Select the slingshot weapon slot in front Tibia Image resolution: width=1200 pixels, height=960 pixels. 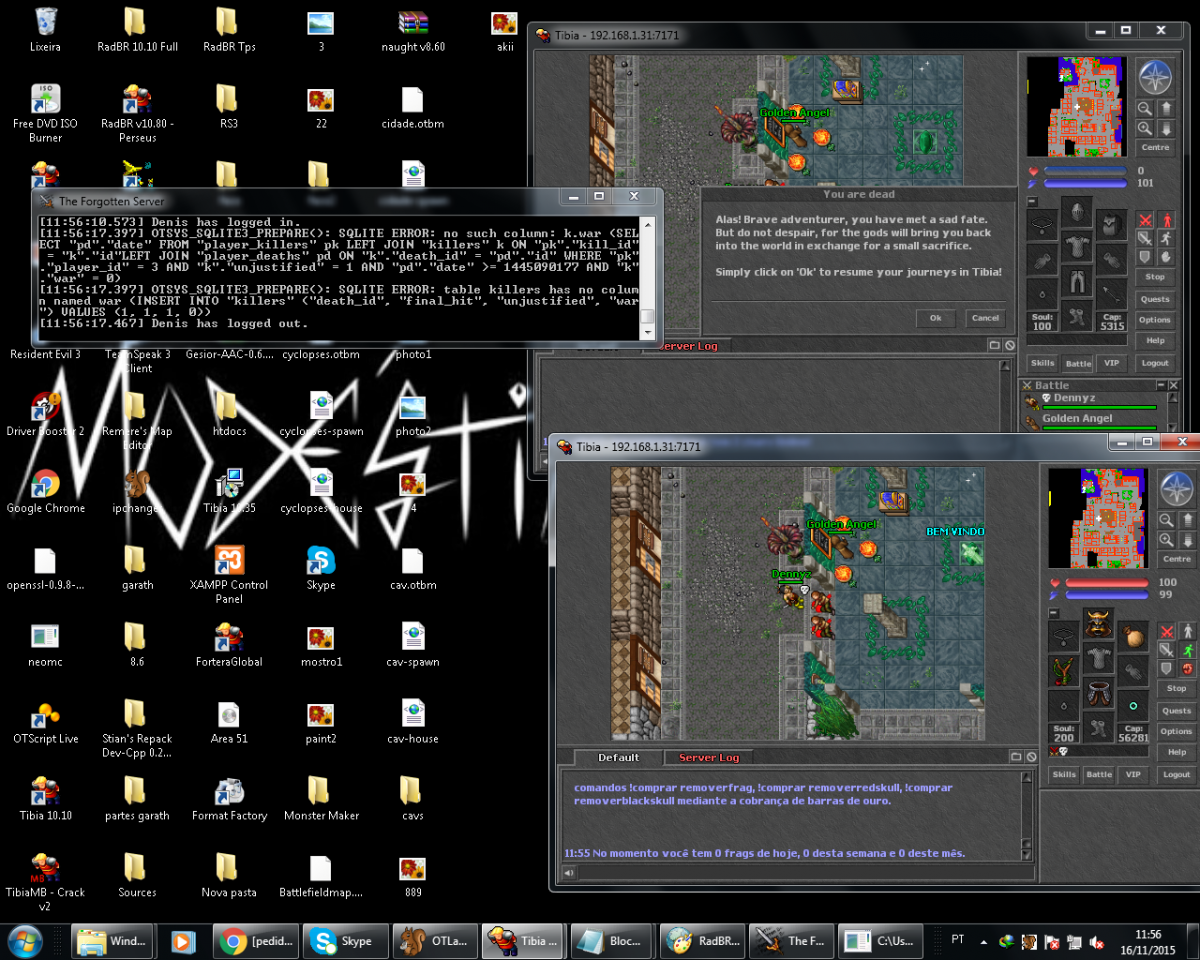point(1064,670)
